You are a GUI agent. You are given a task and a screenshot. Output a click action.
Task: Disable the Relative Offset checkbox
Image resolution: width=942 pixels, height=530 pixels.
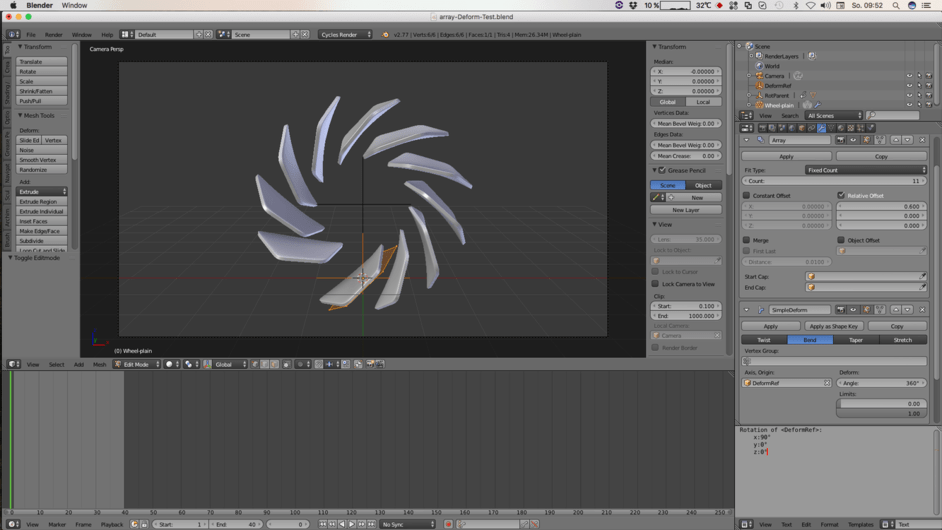[x=841, y=196]
